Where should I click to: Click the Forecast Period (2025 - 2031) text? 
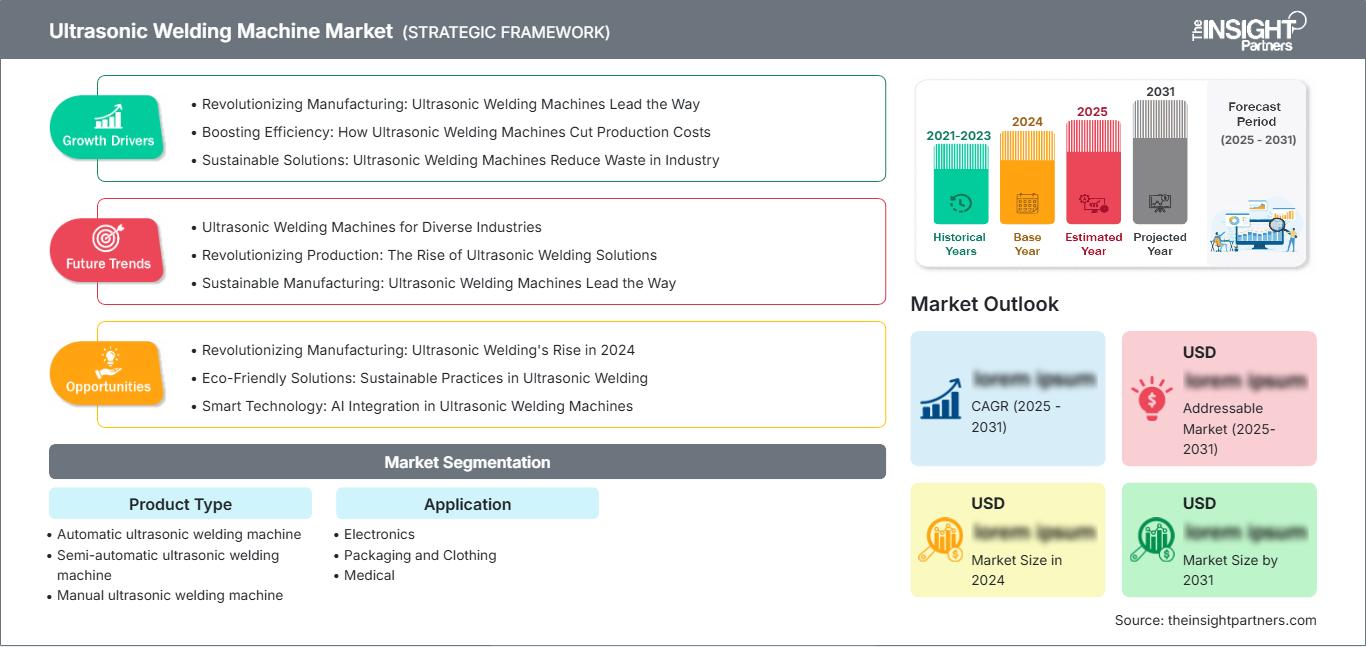point(1258,123)
